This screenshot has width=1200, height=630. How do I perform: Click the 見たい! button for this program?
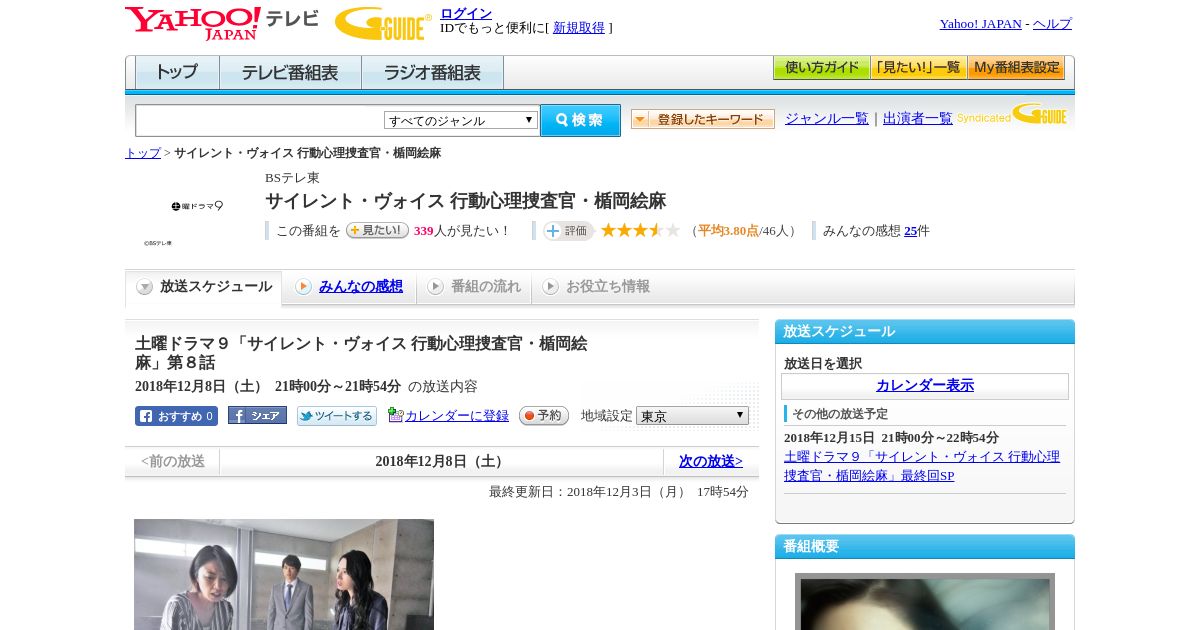click(x=377, y=230)
